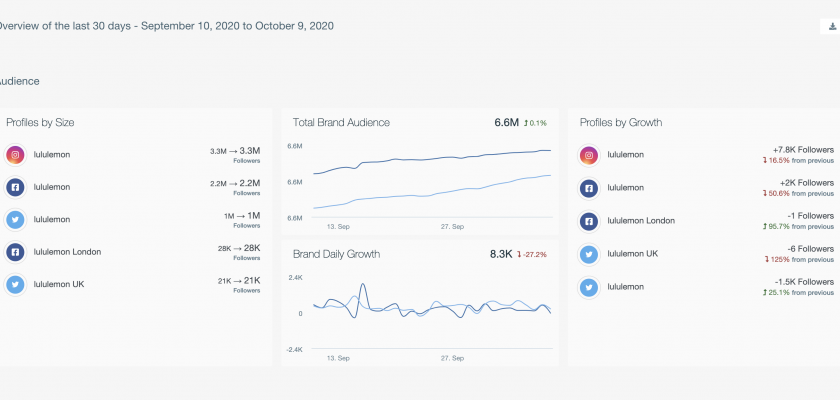Click lululemon London Facebook icon in Profiles by Growth
Image resolution: width=840 pixels, height=400 pixels.
pos(589,220)
